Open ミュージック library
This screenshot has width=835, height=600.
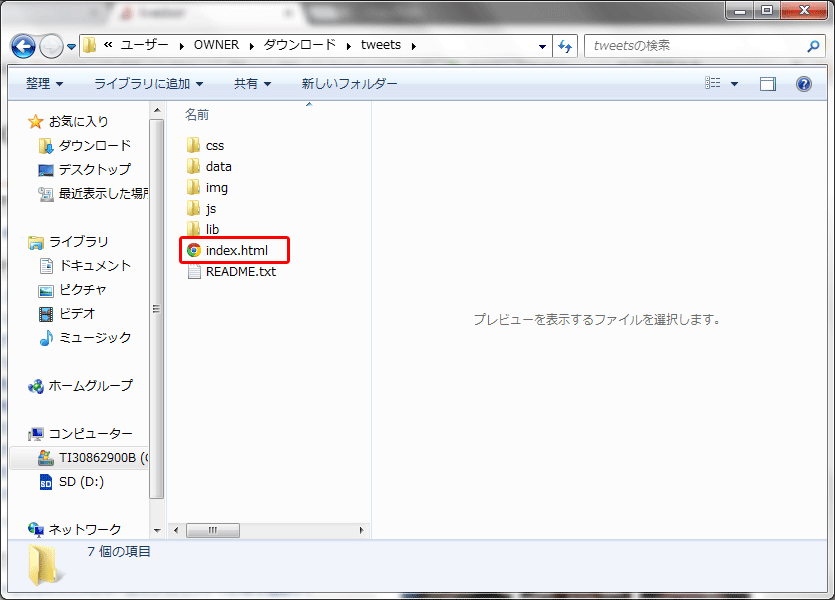(x=95, y=338)
